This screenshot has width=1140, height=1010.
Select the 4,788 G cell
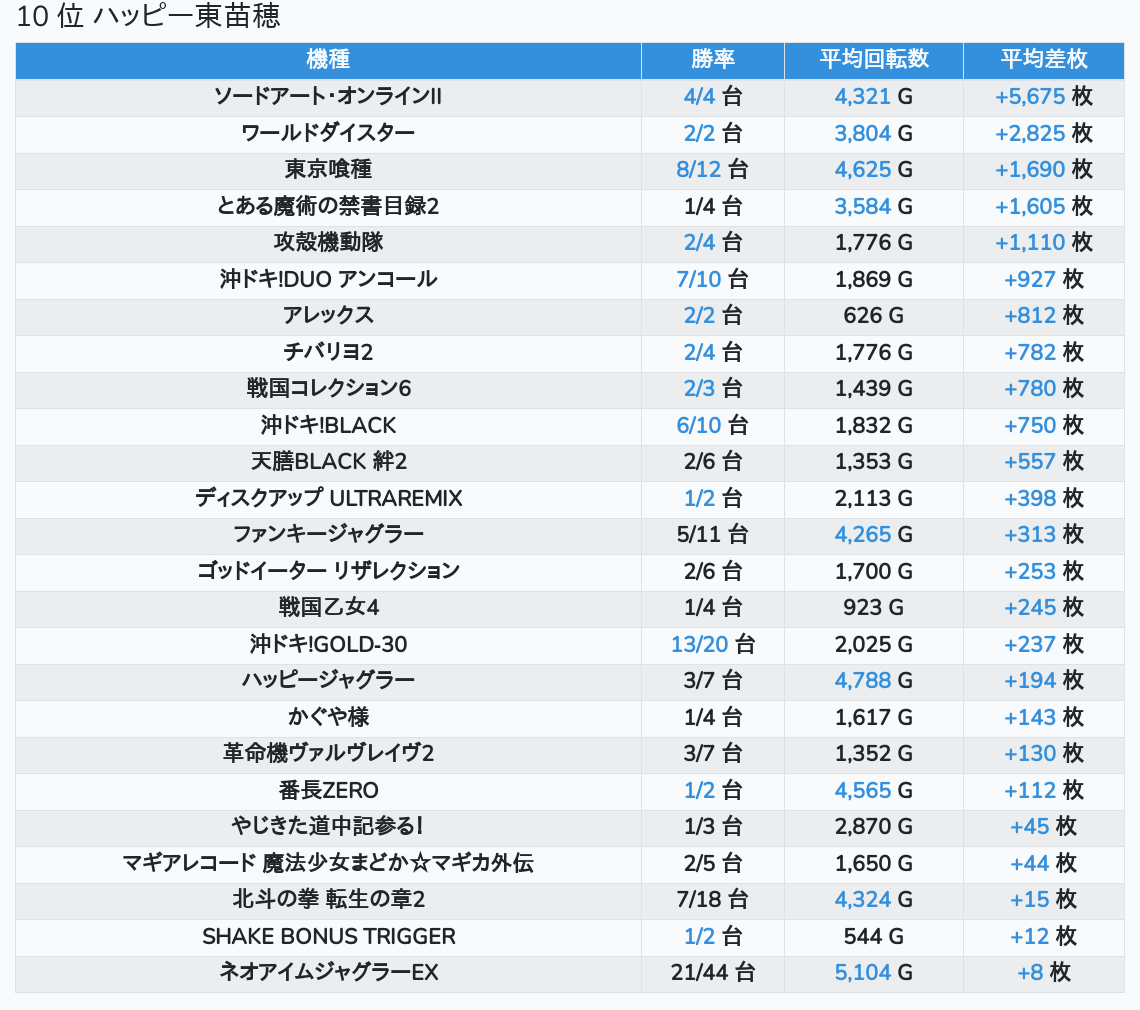point(874,681)
